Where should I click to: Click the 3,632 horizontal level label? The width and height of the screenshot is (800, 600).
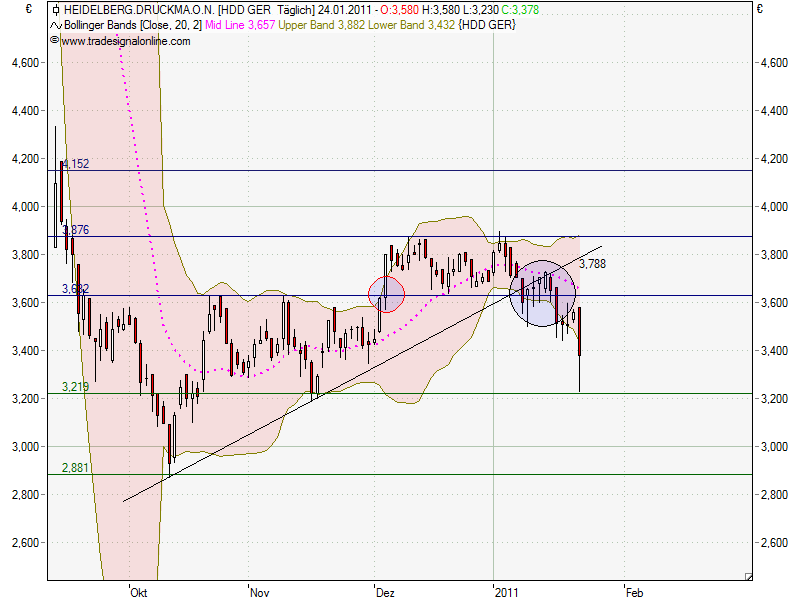[76, 289]
